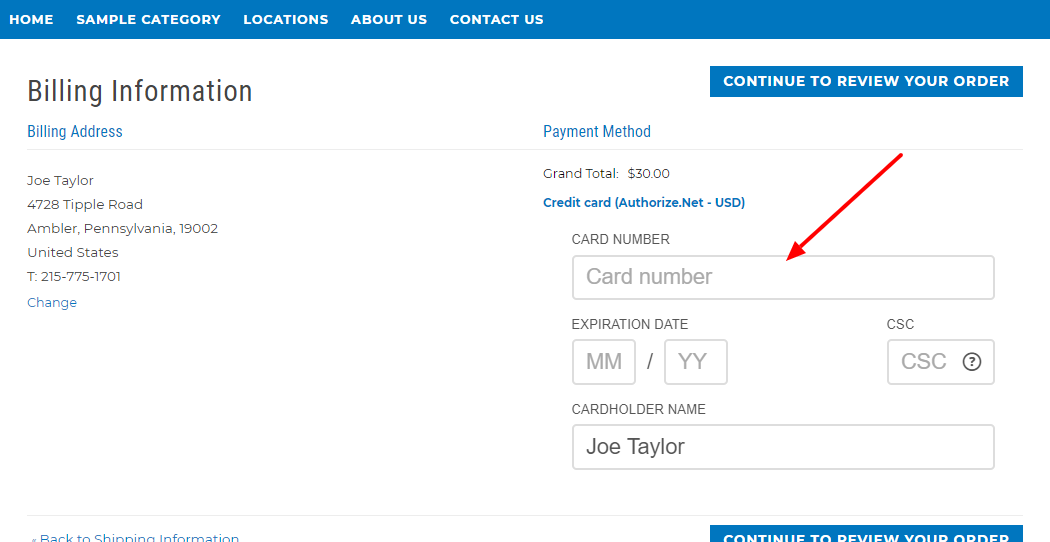The height and width of the screenshot is (542, 1050).
Task: Click the EXPIRATION DATE label
Action: pyautogui.click(x=629, y=324)
